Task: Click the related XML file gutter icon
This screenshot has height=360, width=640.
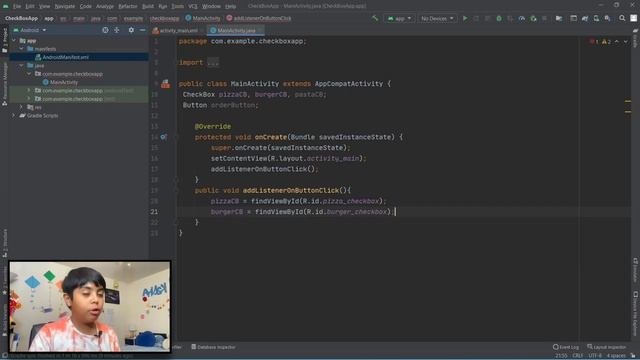Action: pos(165,84)
